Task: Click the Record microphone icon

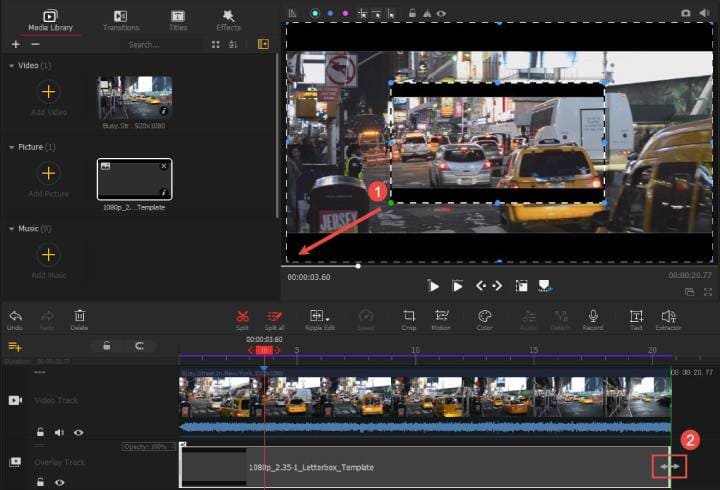Action: pyautogui.click(x=593, y=316)
